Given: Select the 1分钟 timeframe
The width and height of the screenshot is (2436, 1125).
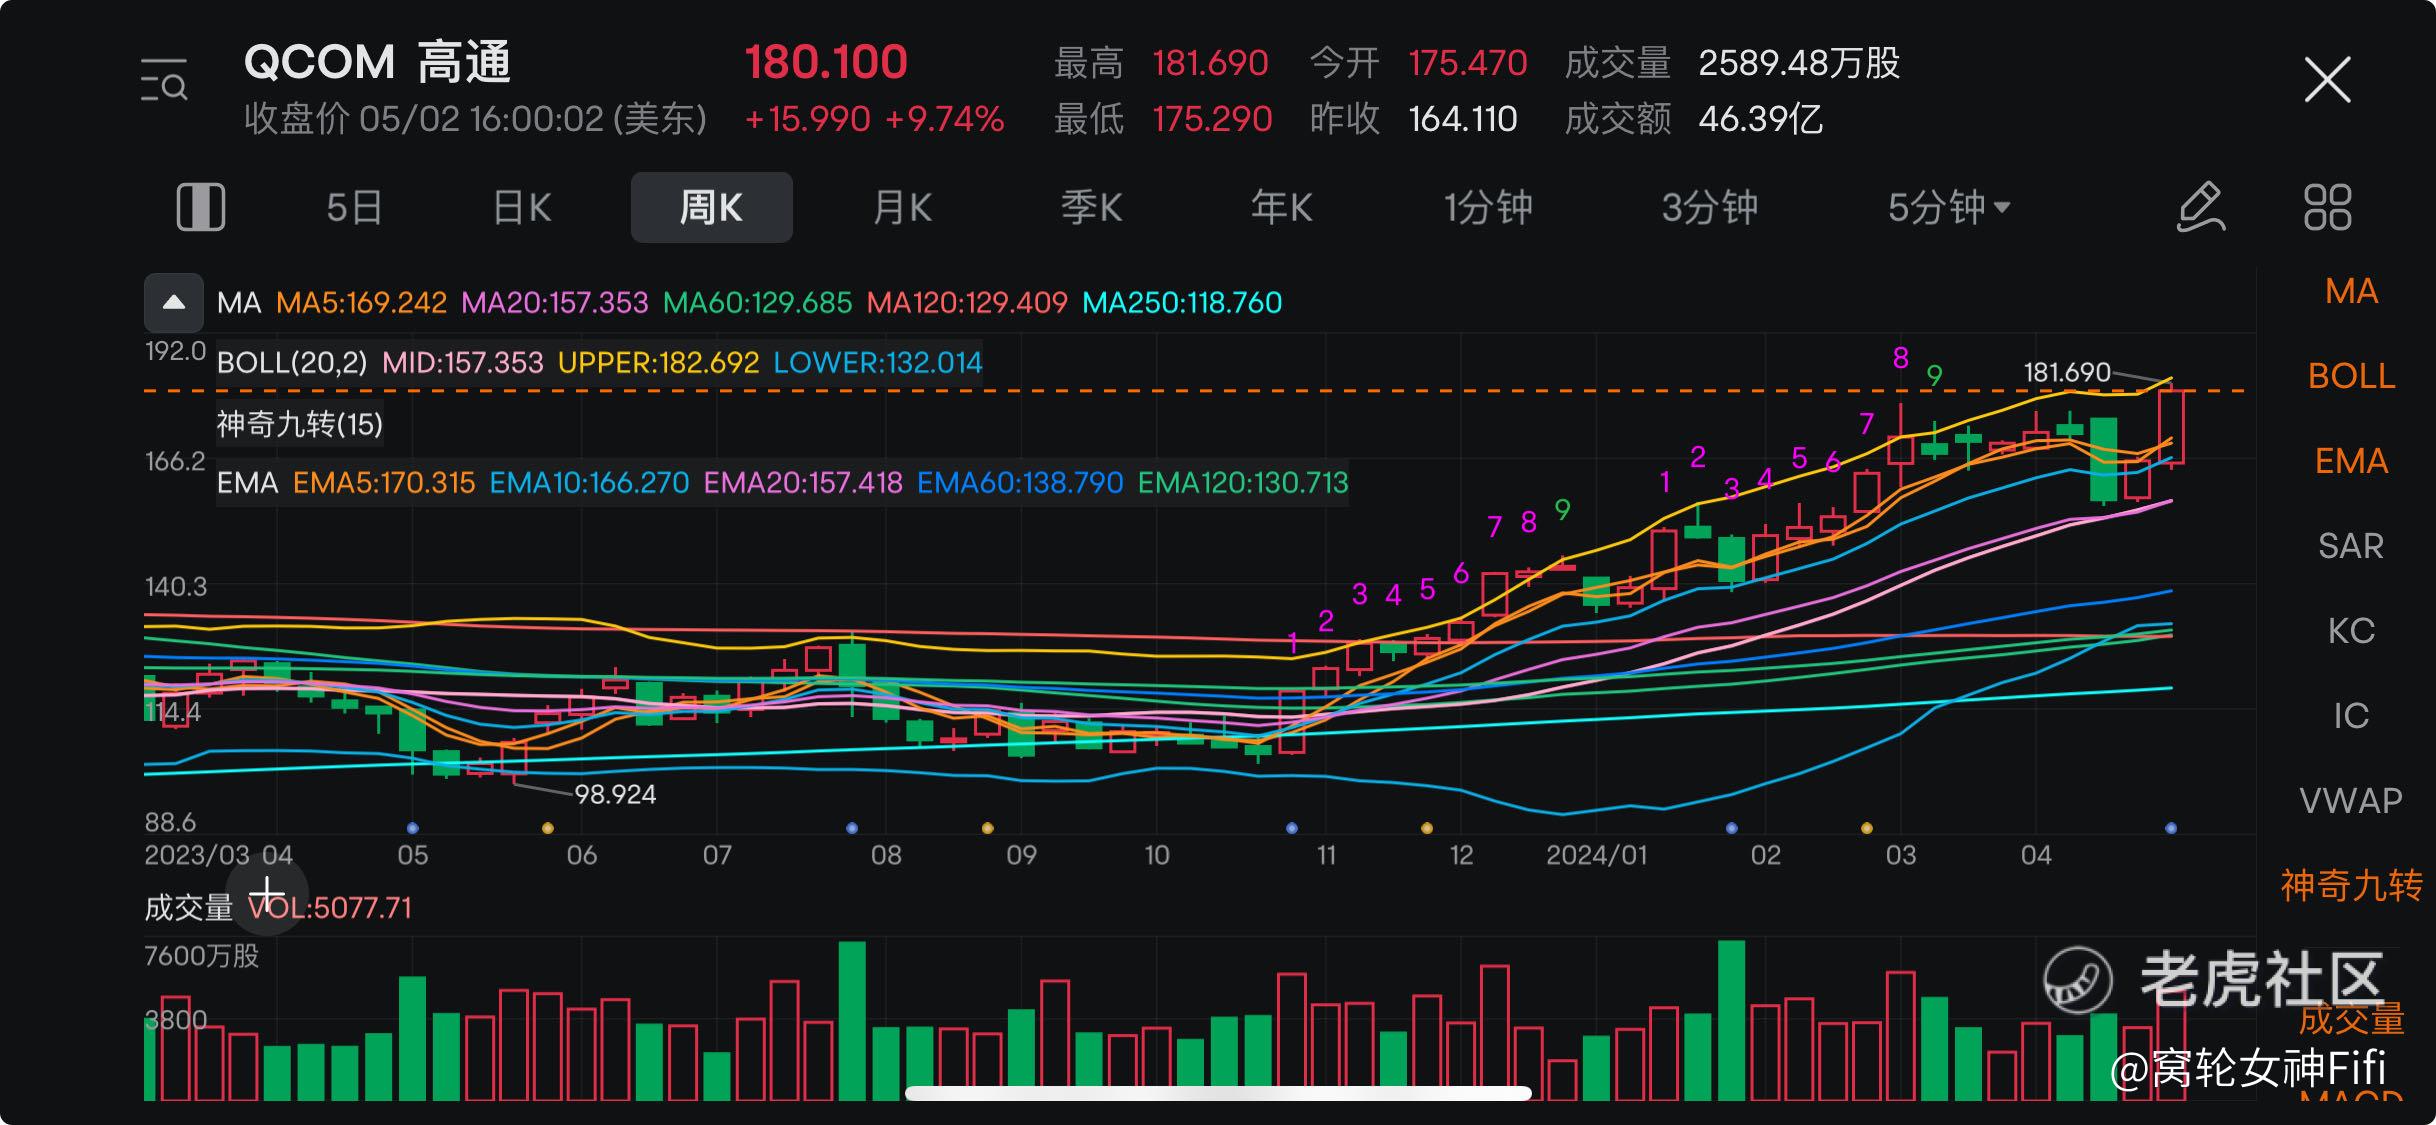Looking at the screenshot, I should point(1487,208).
